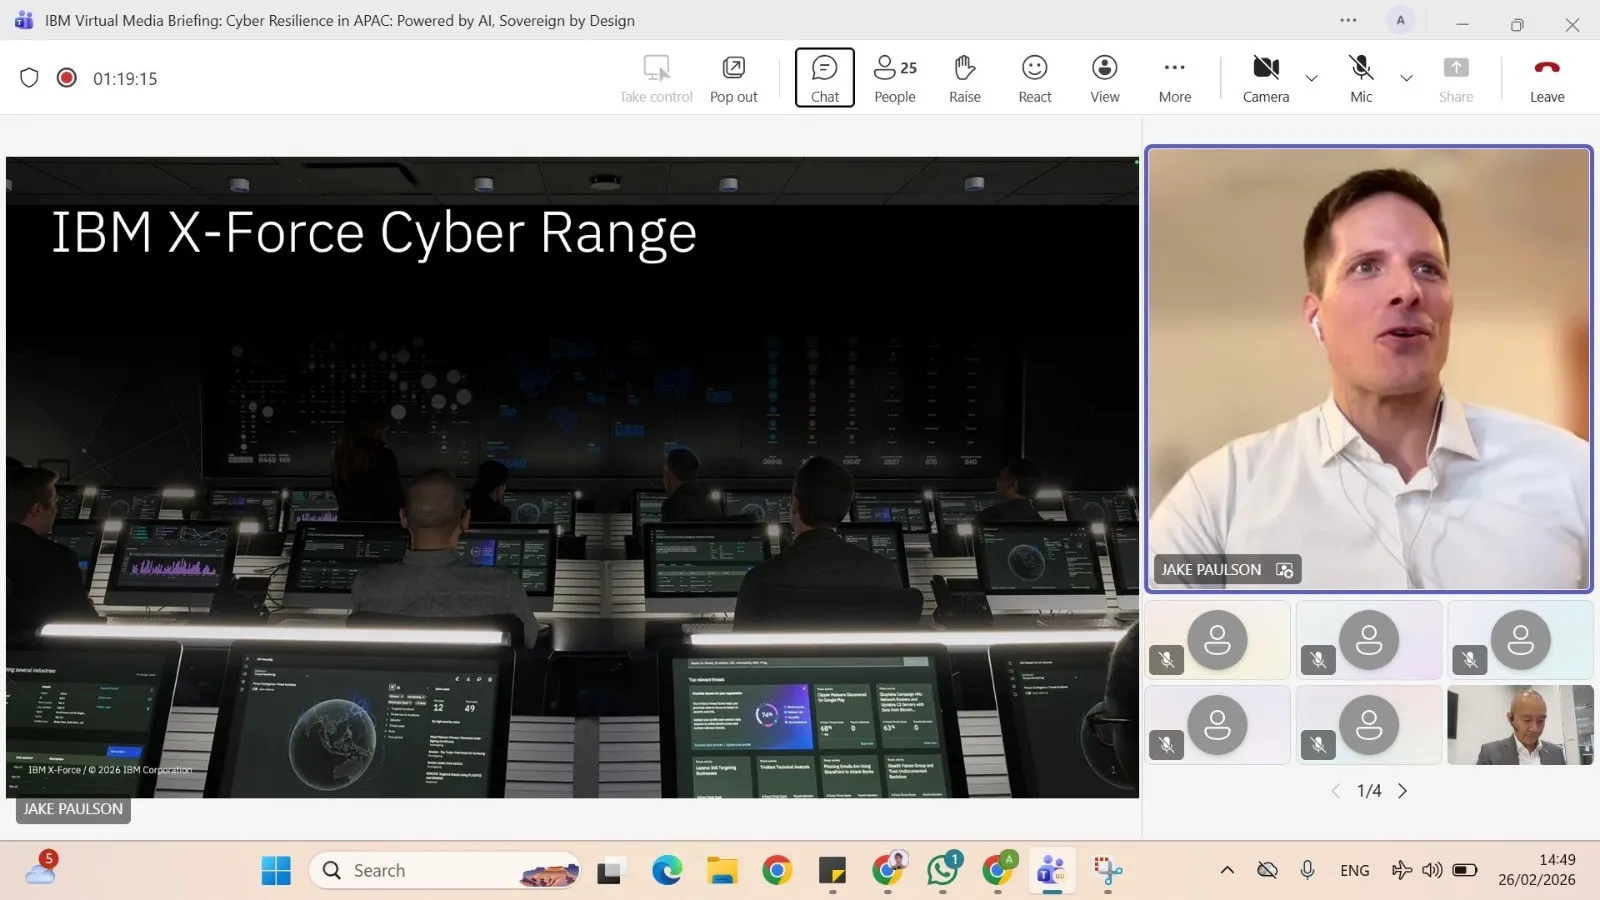Image resolution: width=1600 pixels, height=900 pixels.
Task: Leave the meeting
Action: [x=1546, y=78]
